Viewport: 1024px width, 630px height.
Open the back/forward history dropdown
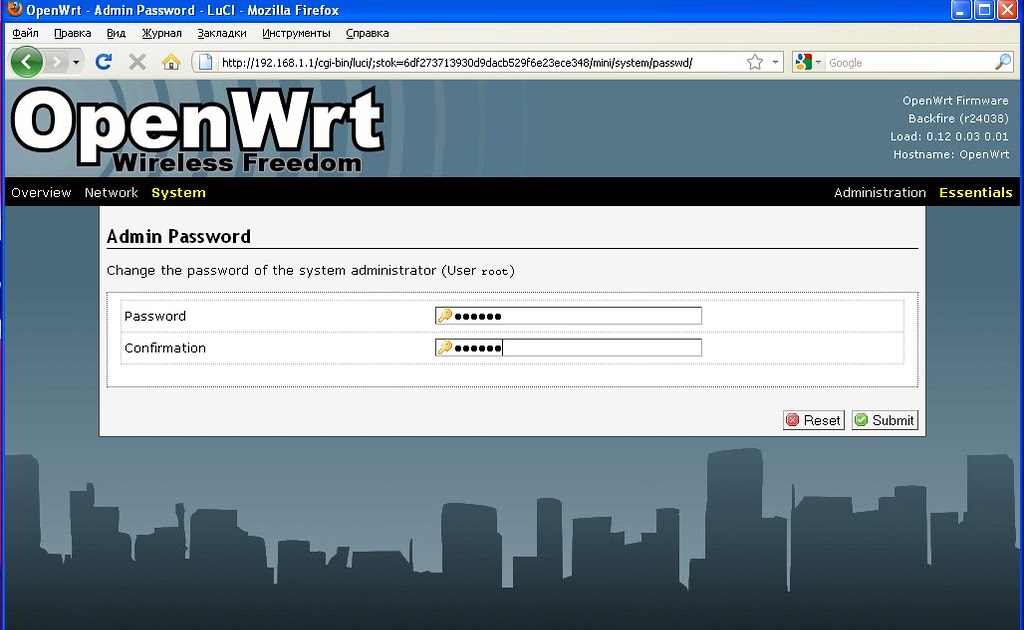tap(76, 62)
